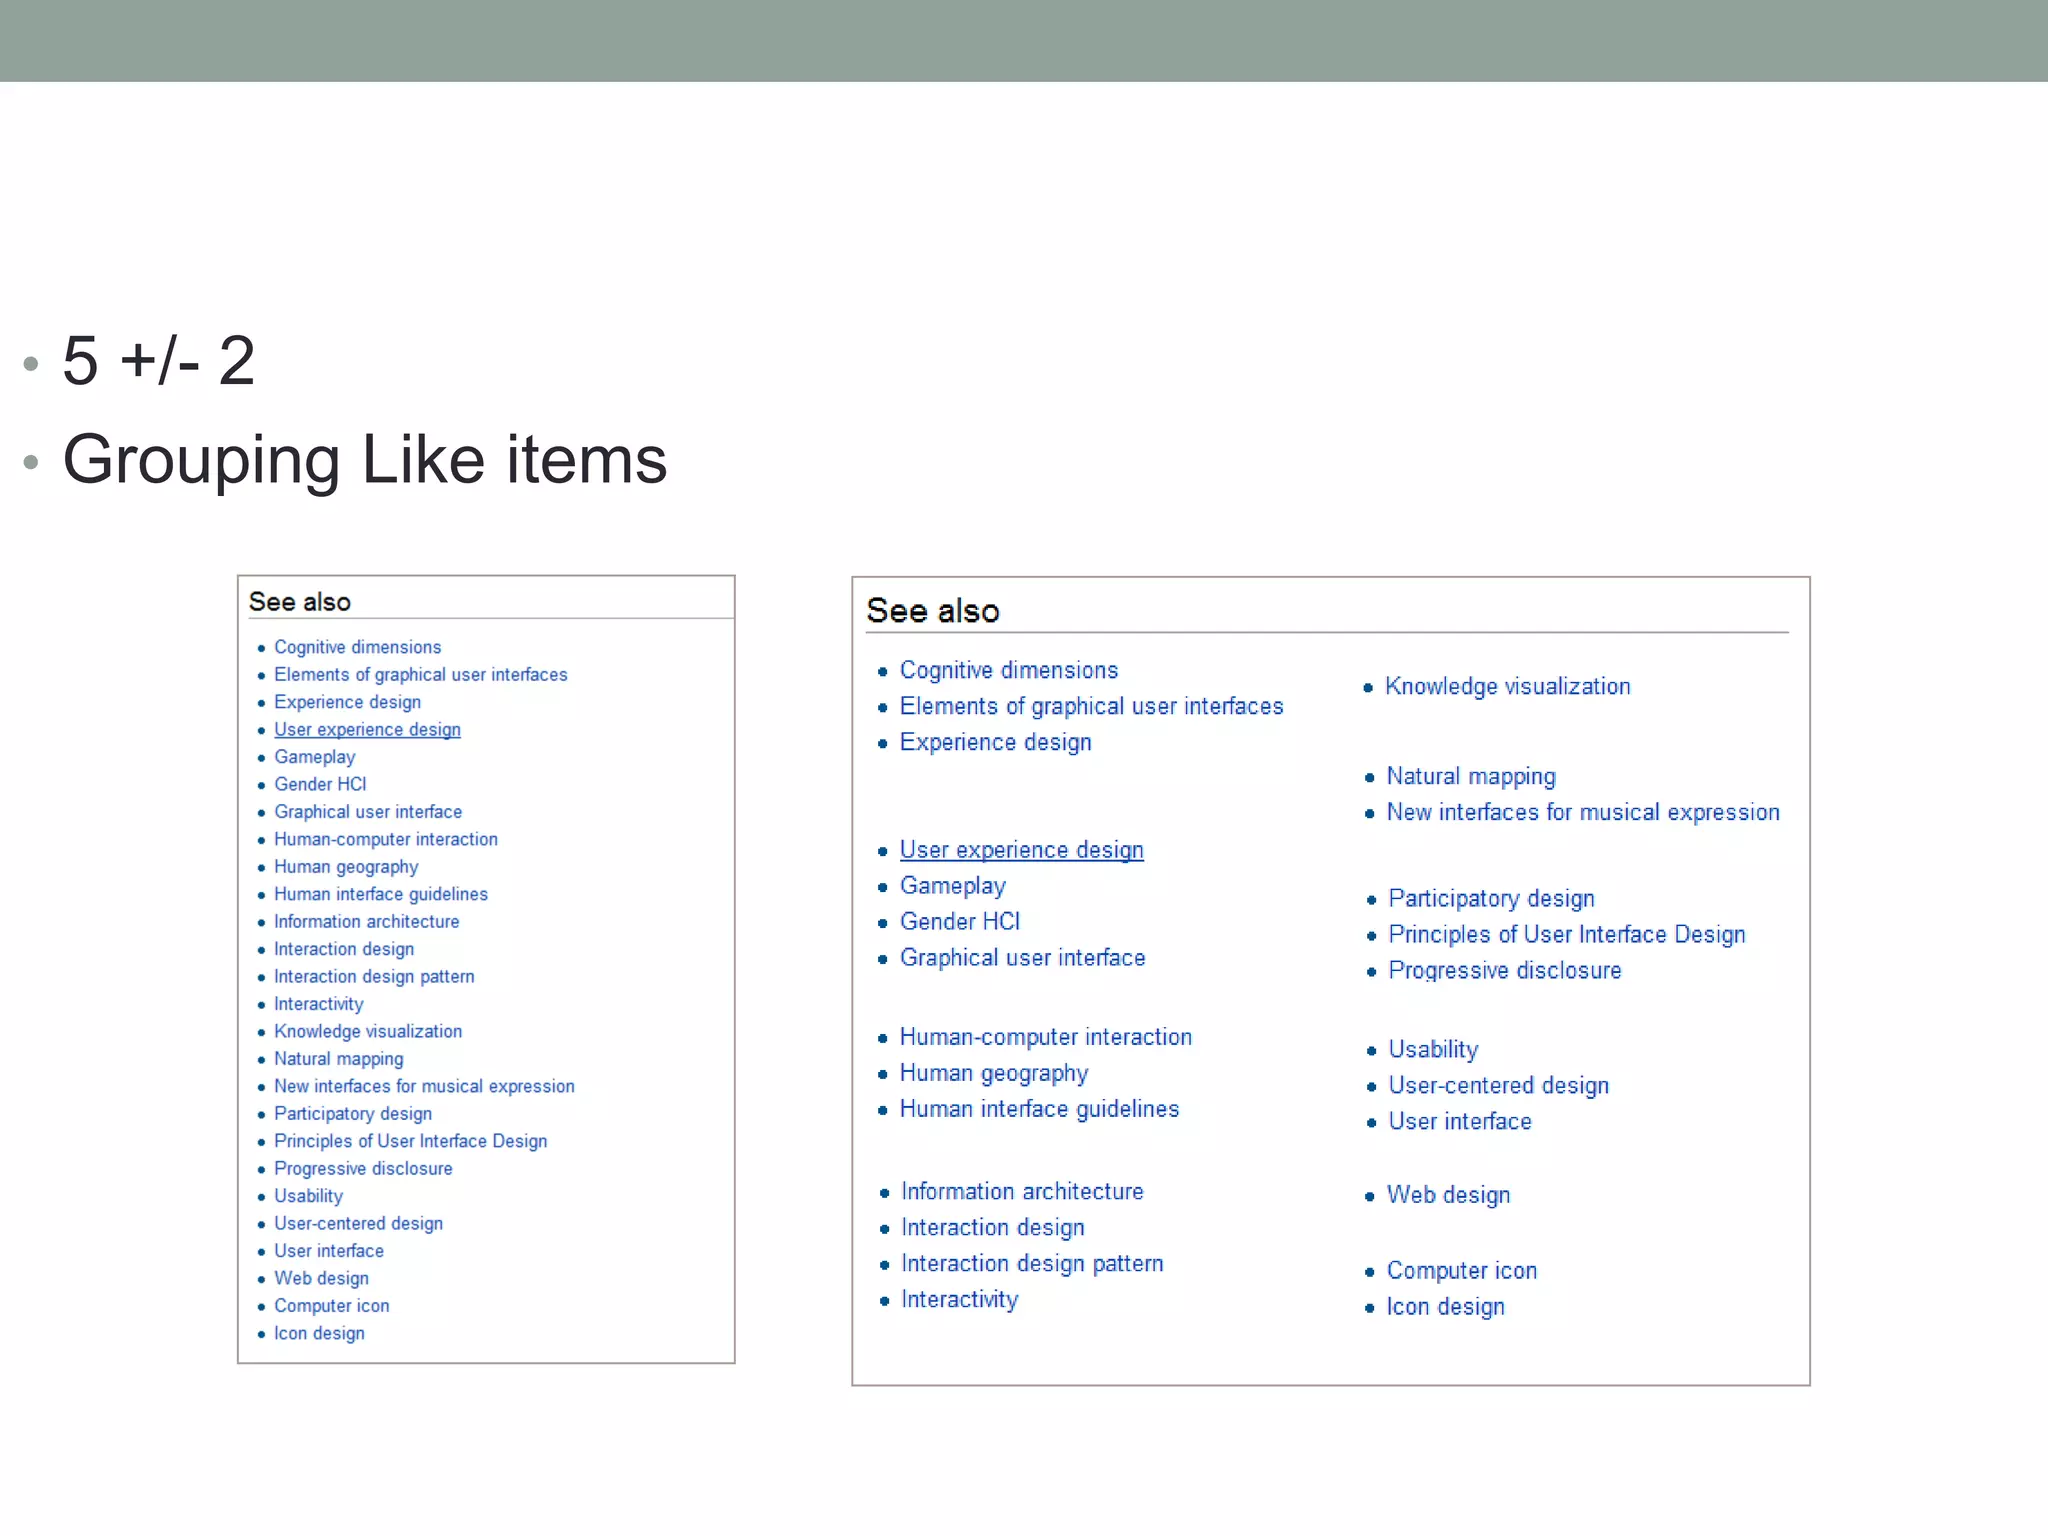Click the underlined User experience design link in left list
The height and width of the screenshot is (1536, 2048).
[367, 730]
